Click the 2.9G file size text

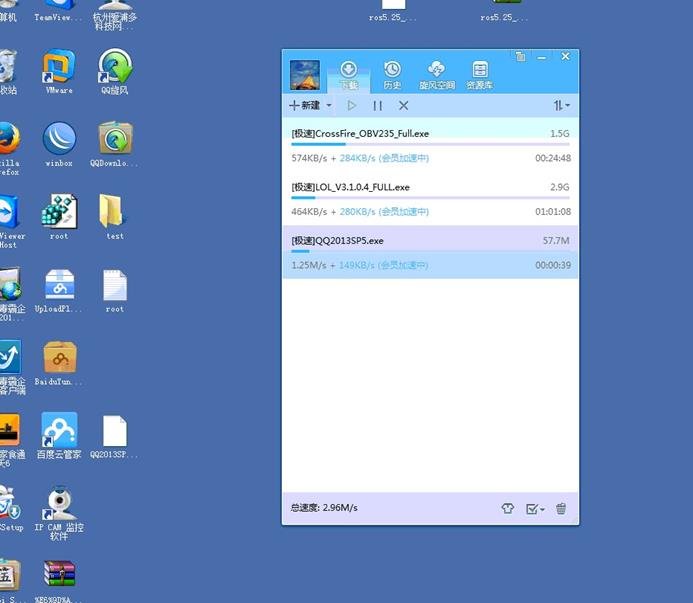click(x=560, y=187)
